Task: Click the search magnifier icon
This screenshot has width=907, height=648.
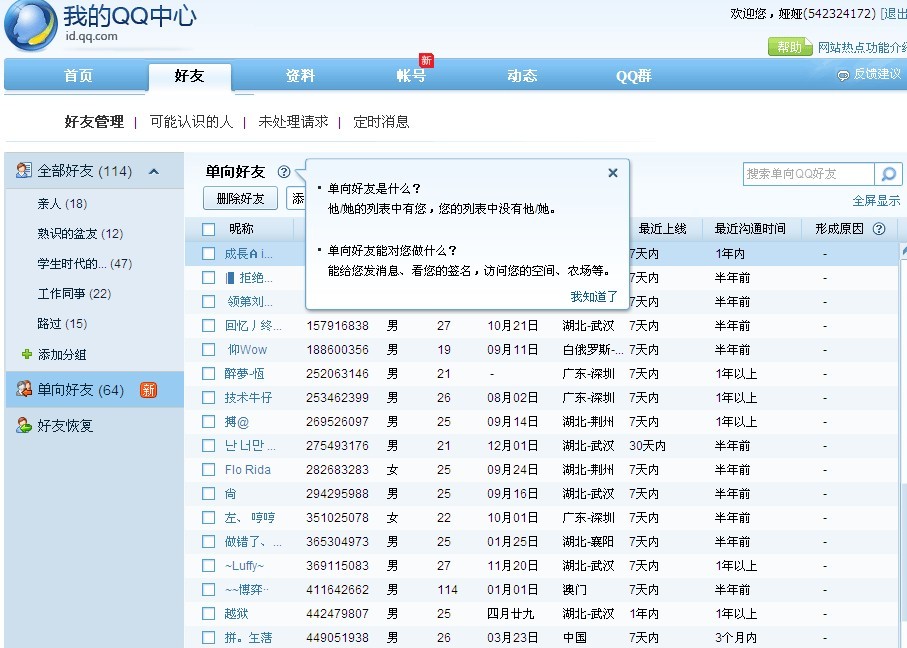Action: pos(888,174)
